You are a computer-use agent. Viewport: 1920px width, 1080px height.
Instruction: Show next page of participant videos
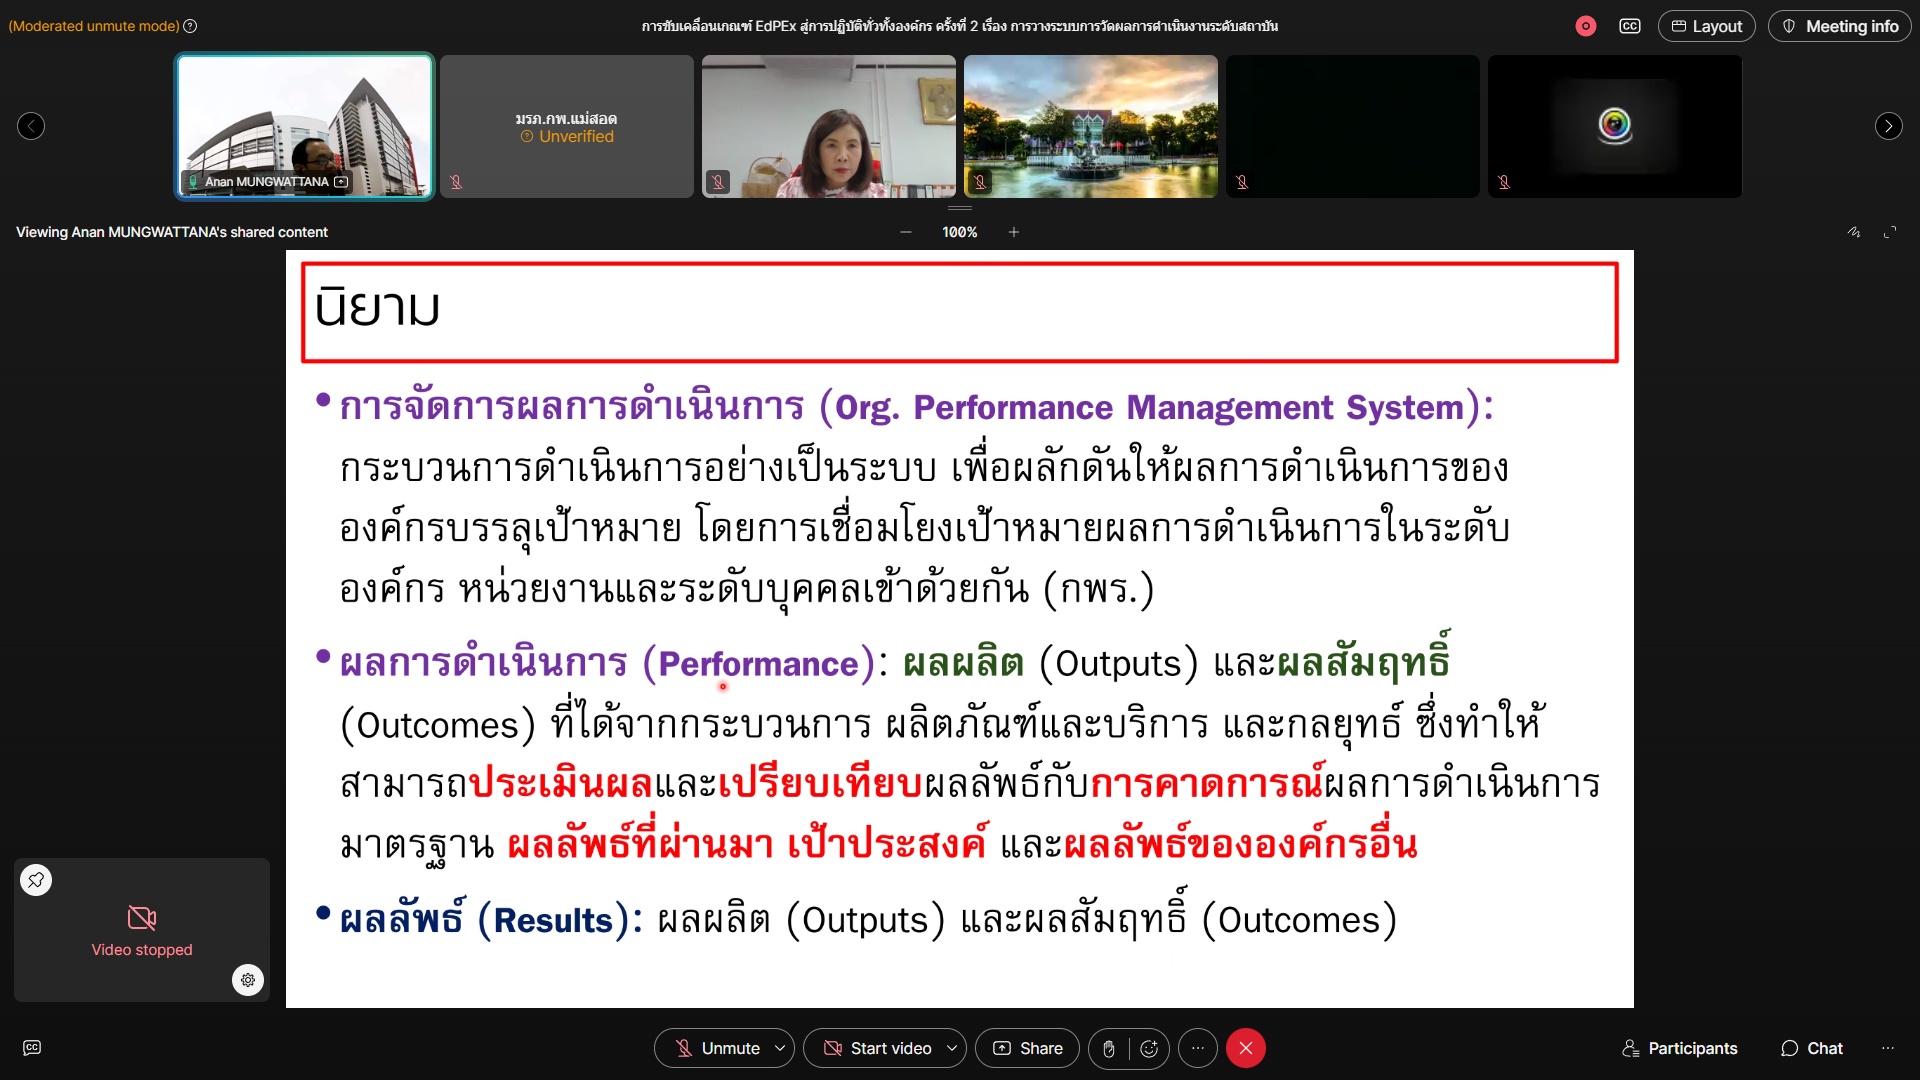click(x=1888, y=125)
